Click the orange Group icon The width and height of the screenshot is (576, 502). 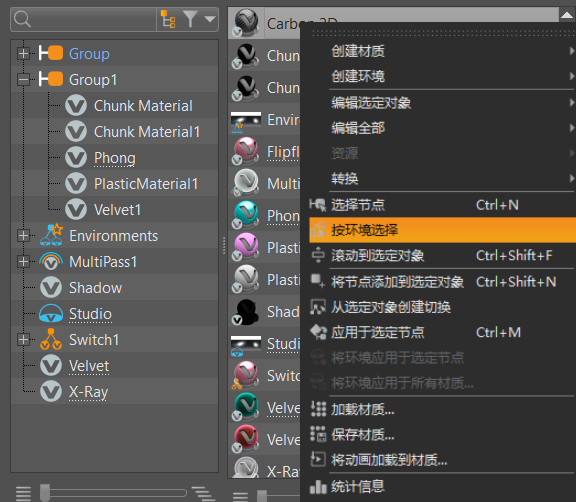pyautogui.click(x=51, y=53)
